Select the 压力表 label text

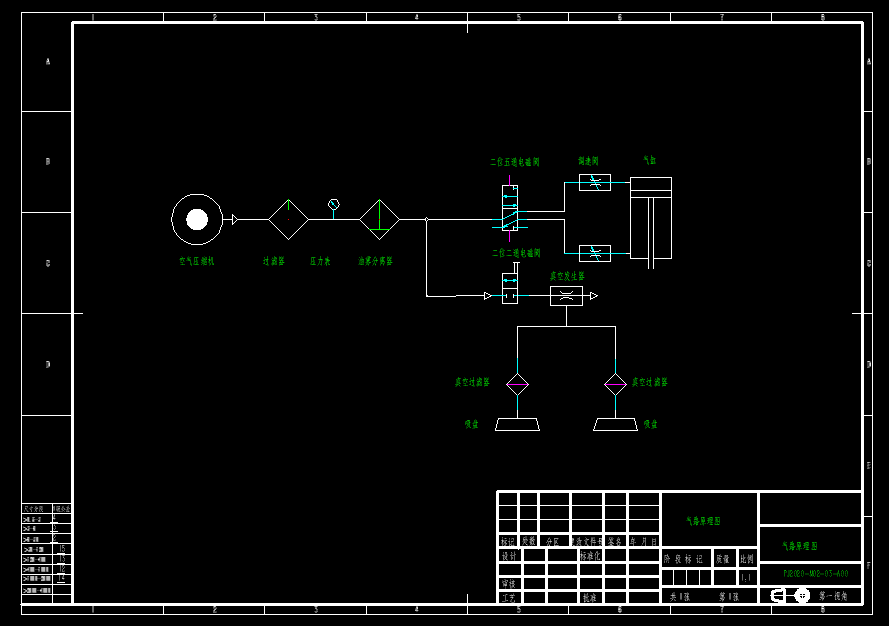(320, 261)
